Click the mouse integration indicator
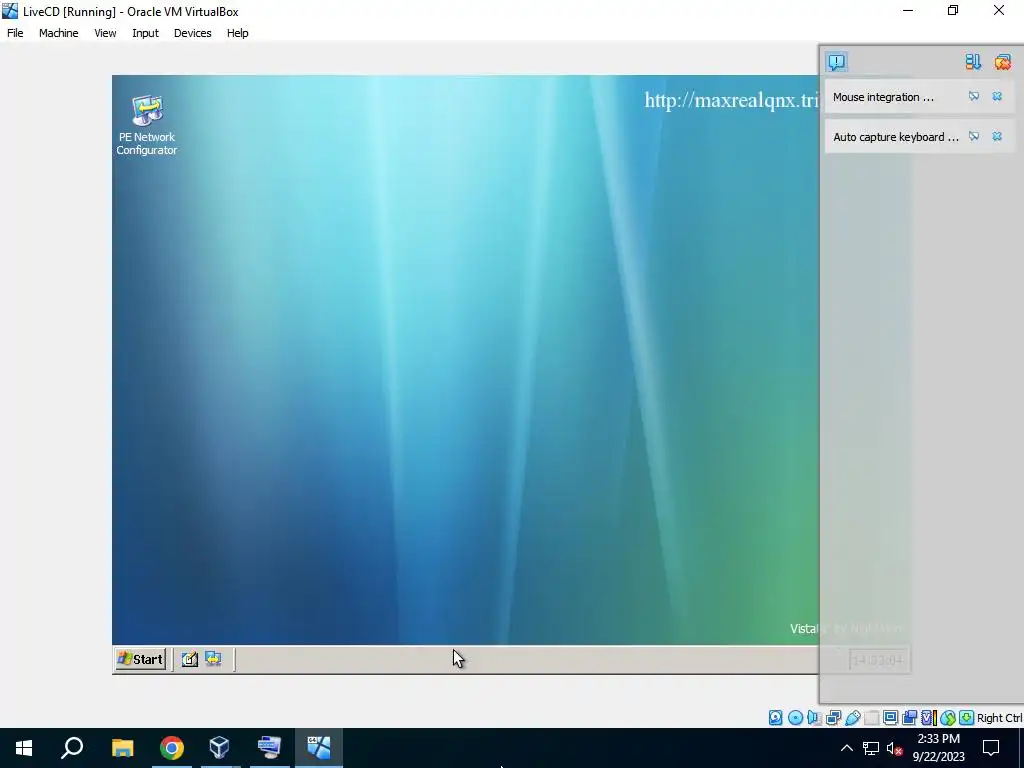The height and width of the screenshot is (768, 1024). [948, 718]
